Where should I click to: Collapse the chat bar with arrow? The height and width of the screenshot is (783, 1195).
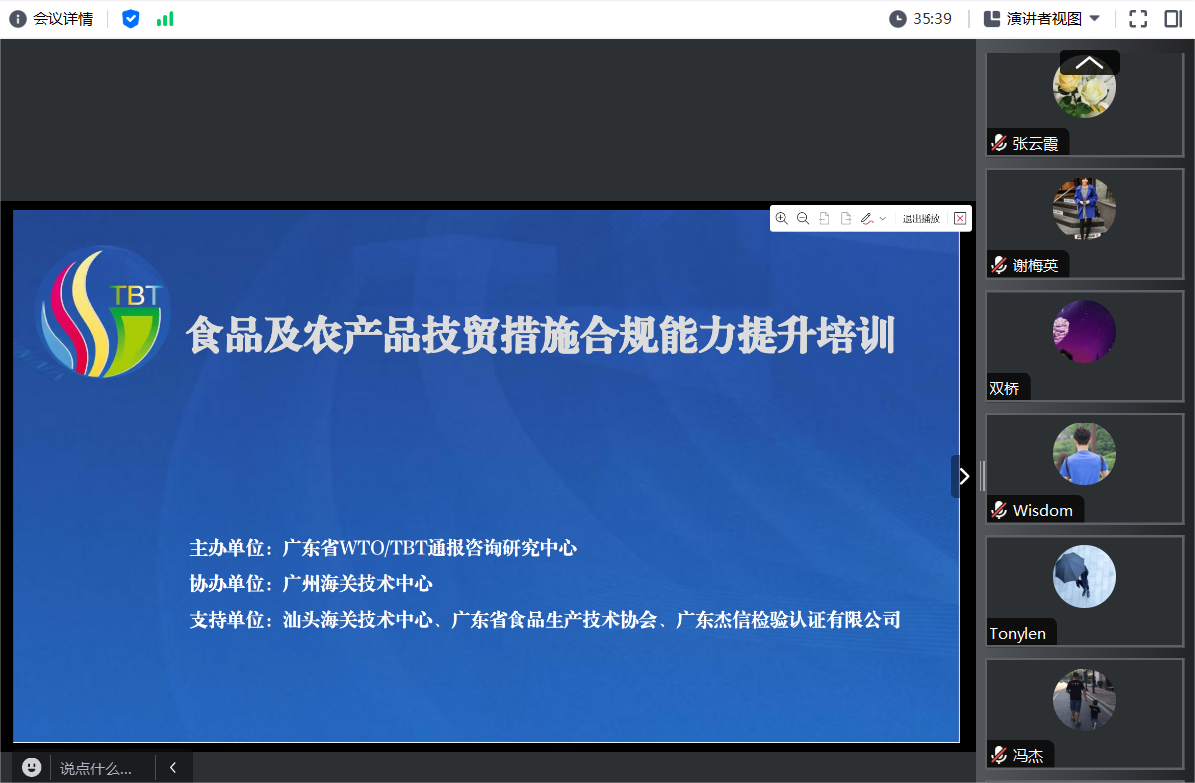pos(173,768)
